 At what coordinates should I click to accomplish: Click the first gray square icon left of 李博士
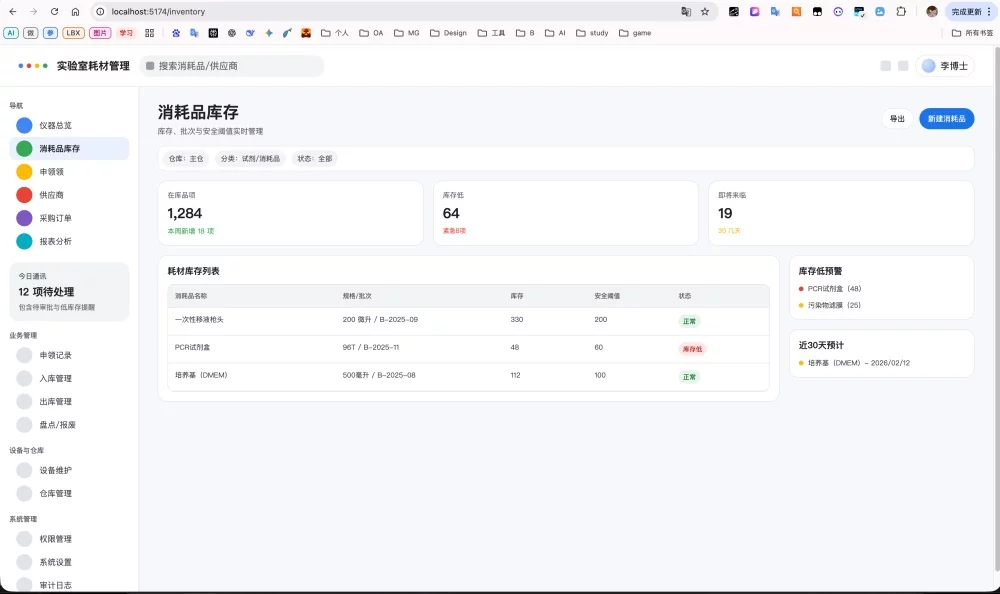coord(885,66)
